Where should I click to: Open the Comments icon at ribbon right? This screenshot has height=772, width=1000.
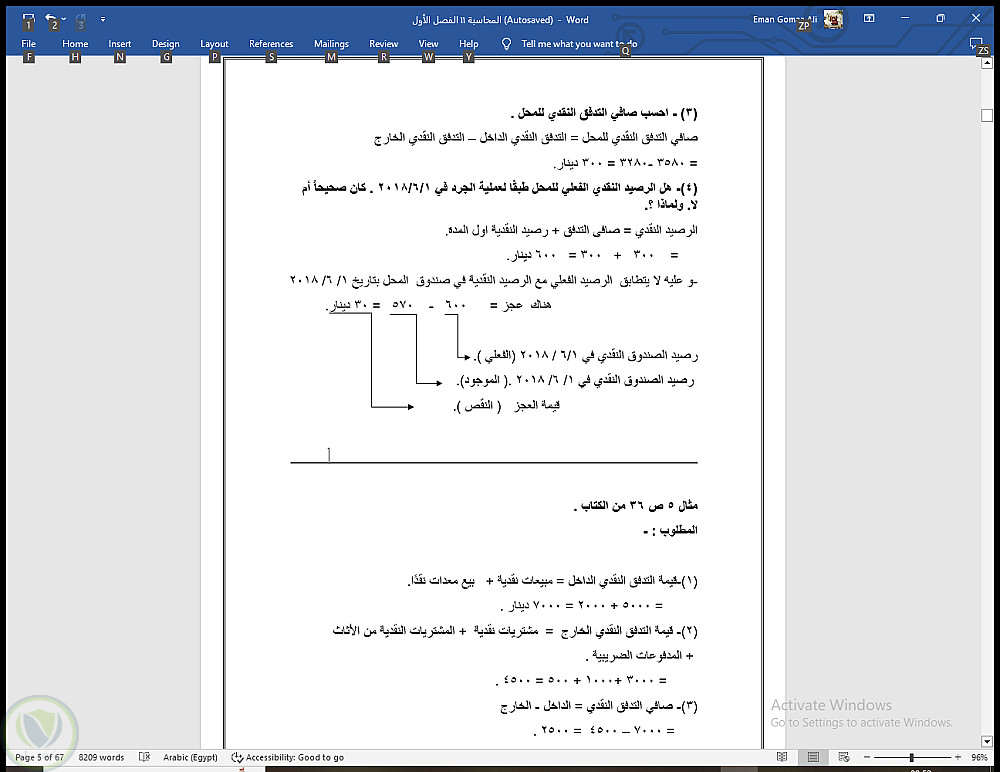point(976,43)
